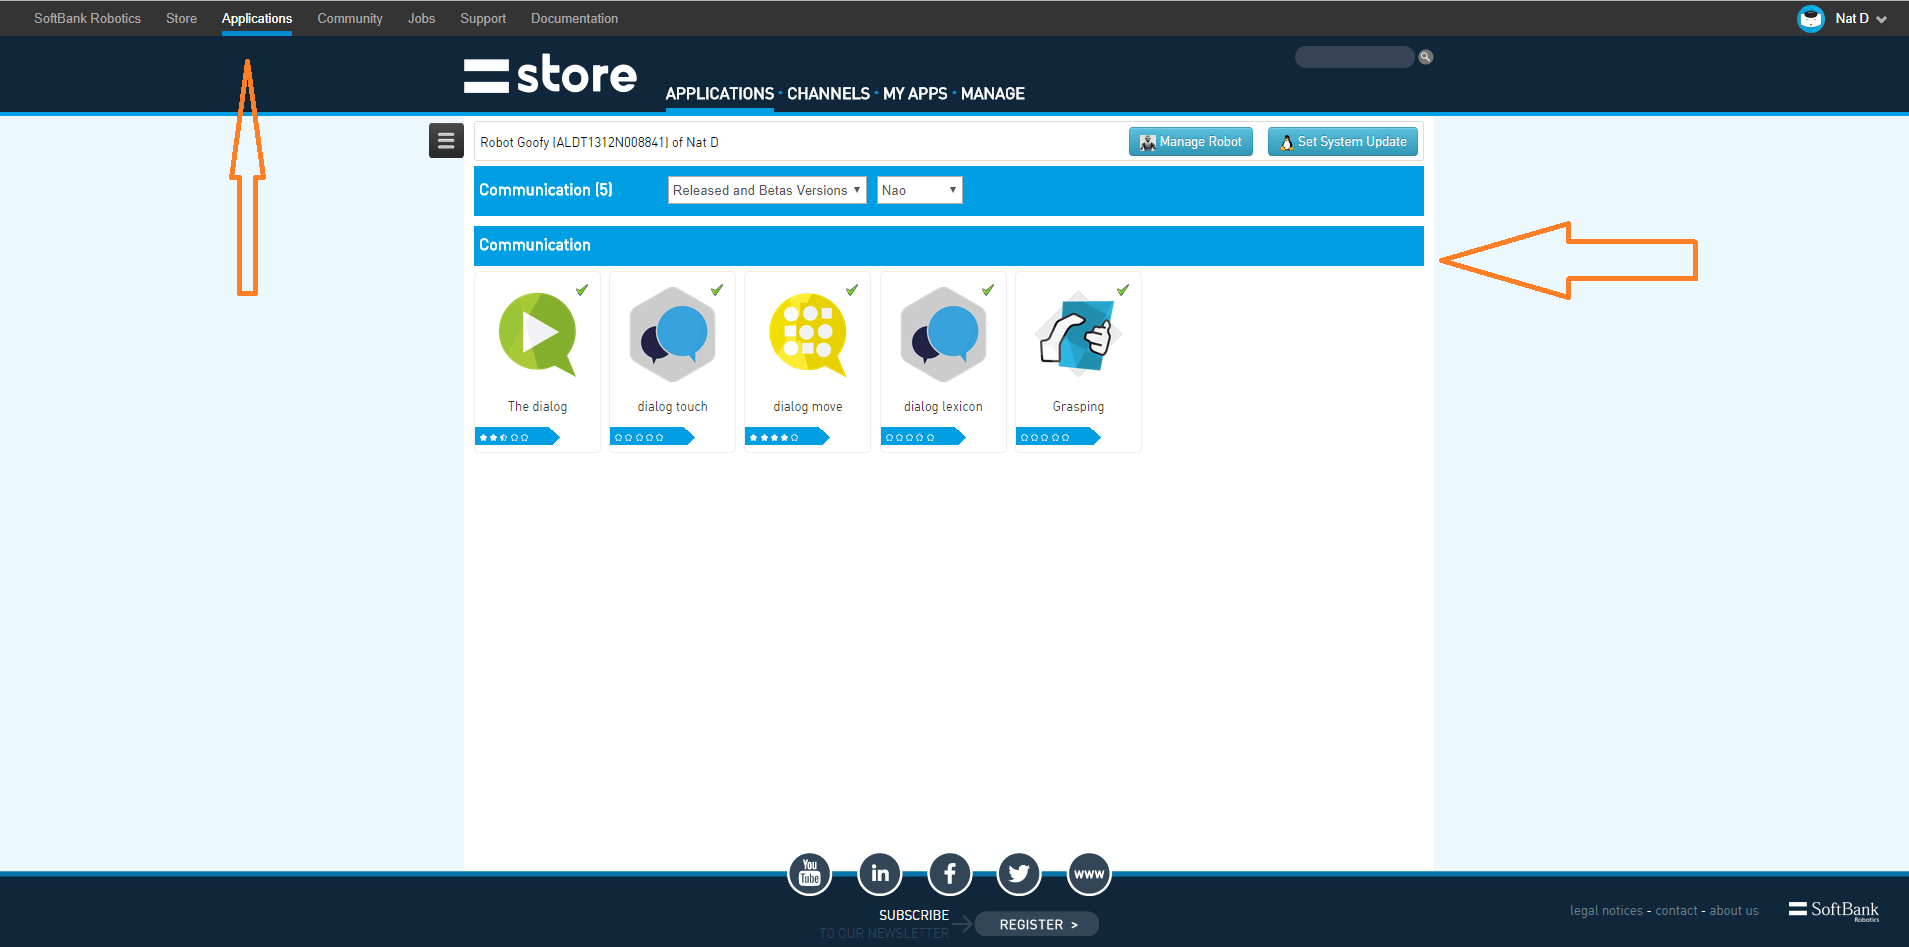Click the SUBSCRIBE newsletter text
The width and height of the screenshot is (1909, 947).
click(x=914, y=915)
